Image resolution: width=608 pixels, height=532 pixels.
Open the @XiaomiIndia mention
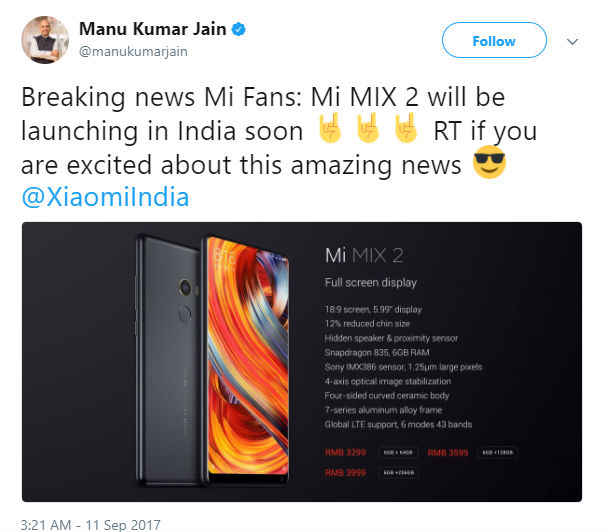tap(105, 197)
